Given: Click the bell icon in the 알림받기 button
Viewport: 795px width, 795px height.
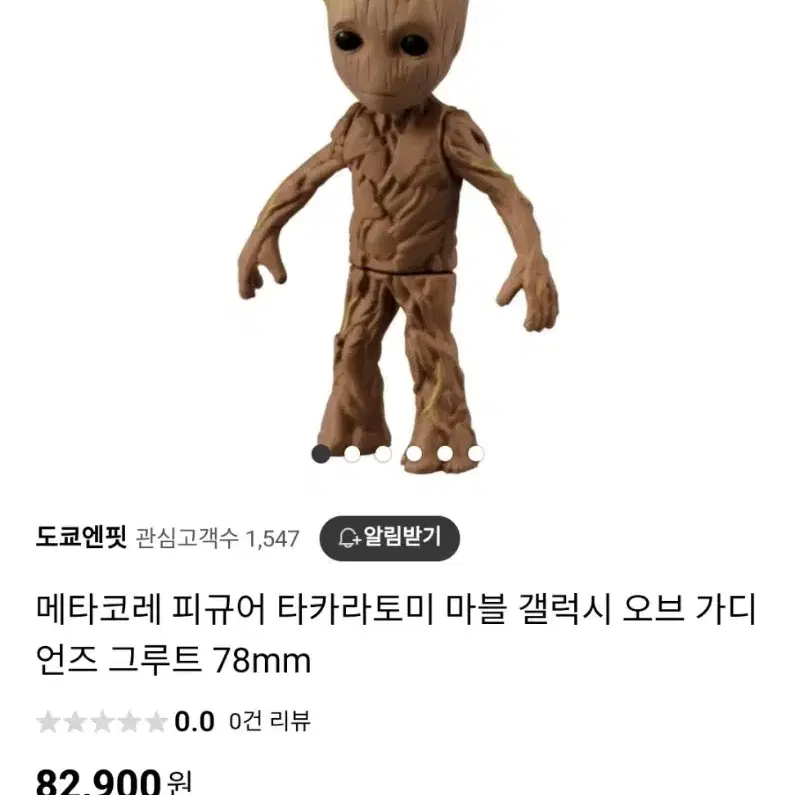Looking at the screenshot, I should (x=349, y=537).
